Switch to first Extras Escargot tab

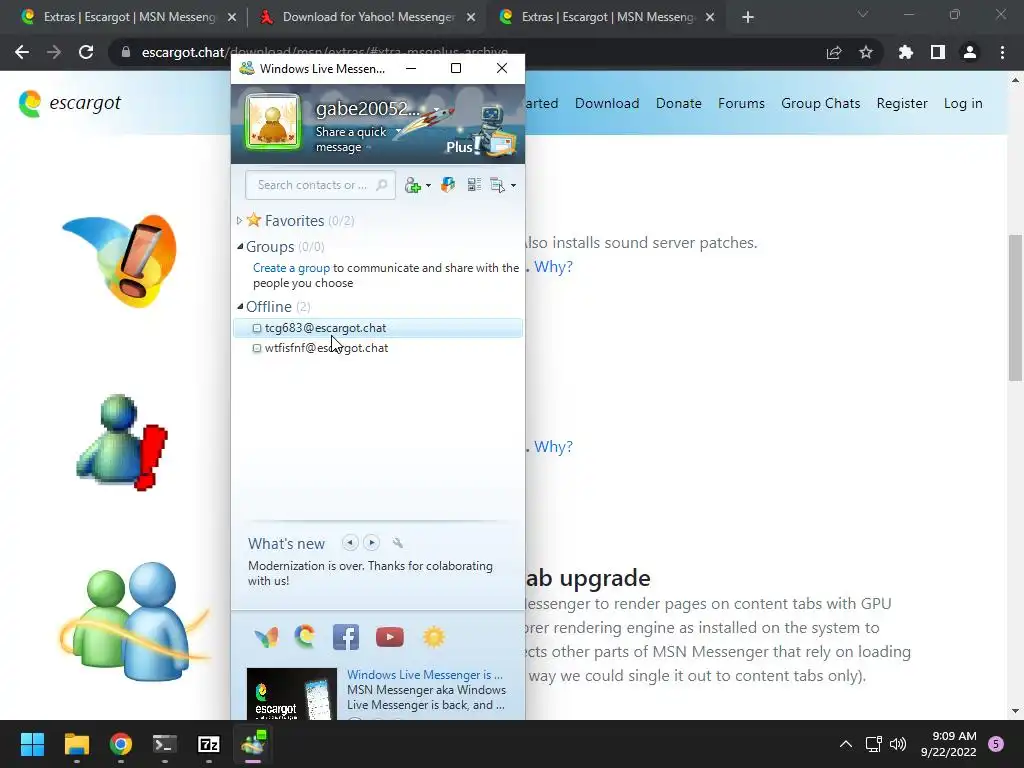tap(127, 17)
